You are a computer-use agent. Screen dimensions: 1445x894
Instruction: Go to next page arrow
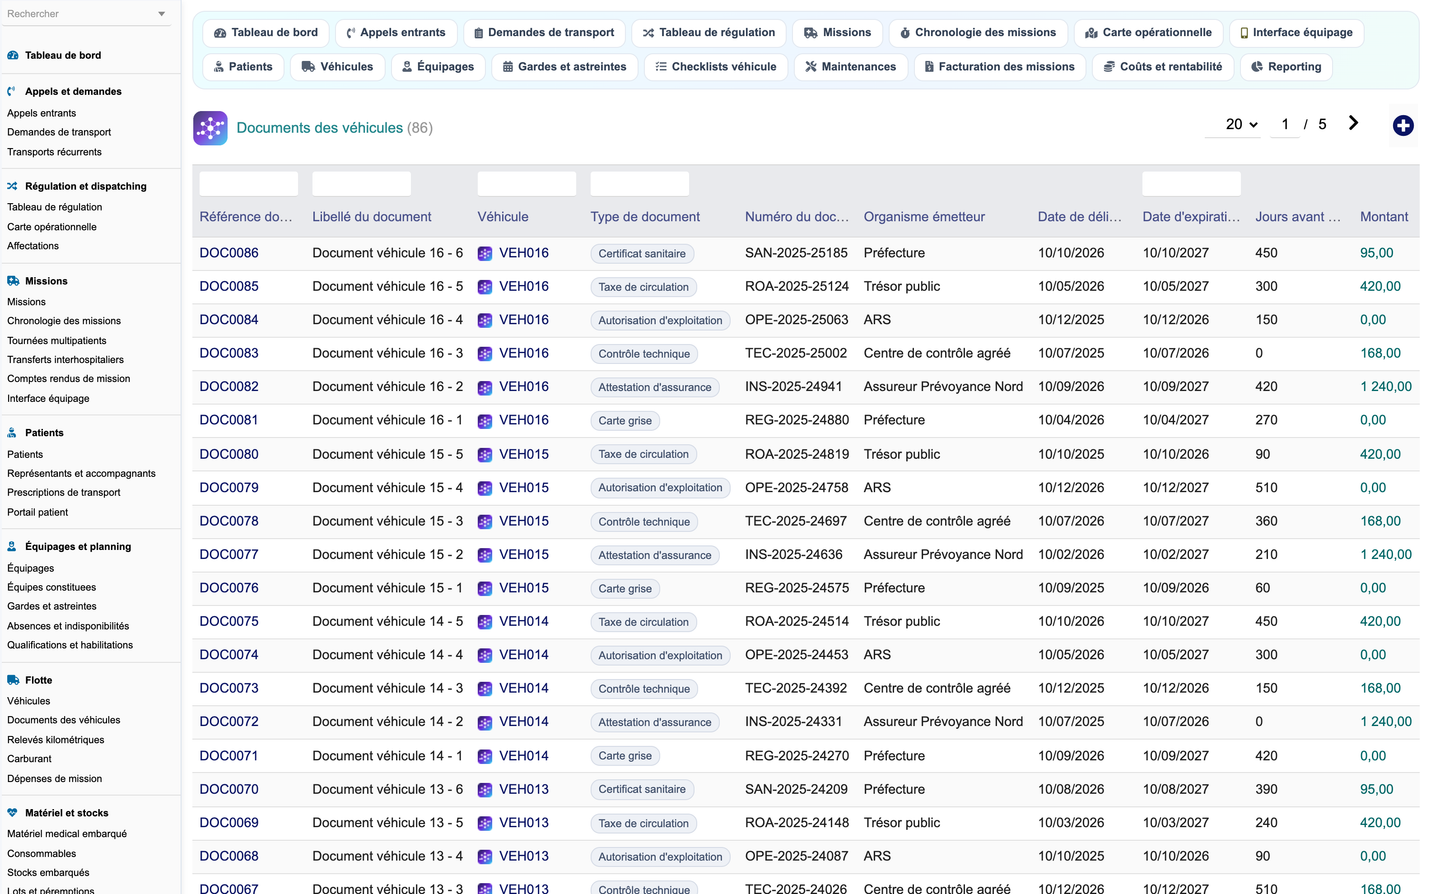pos(1353,123)
